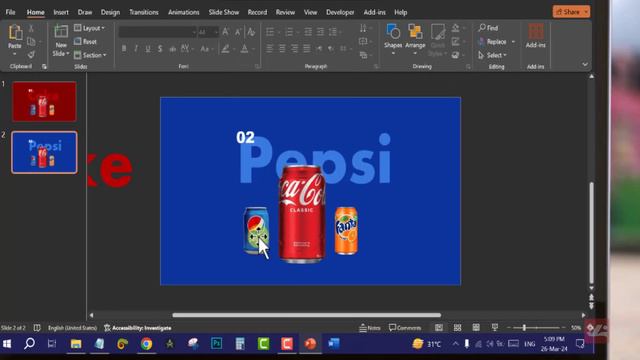Toggle the Comments pane
Viewport: 640px width, 360px height.
click(x=405, y=328)
